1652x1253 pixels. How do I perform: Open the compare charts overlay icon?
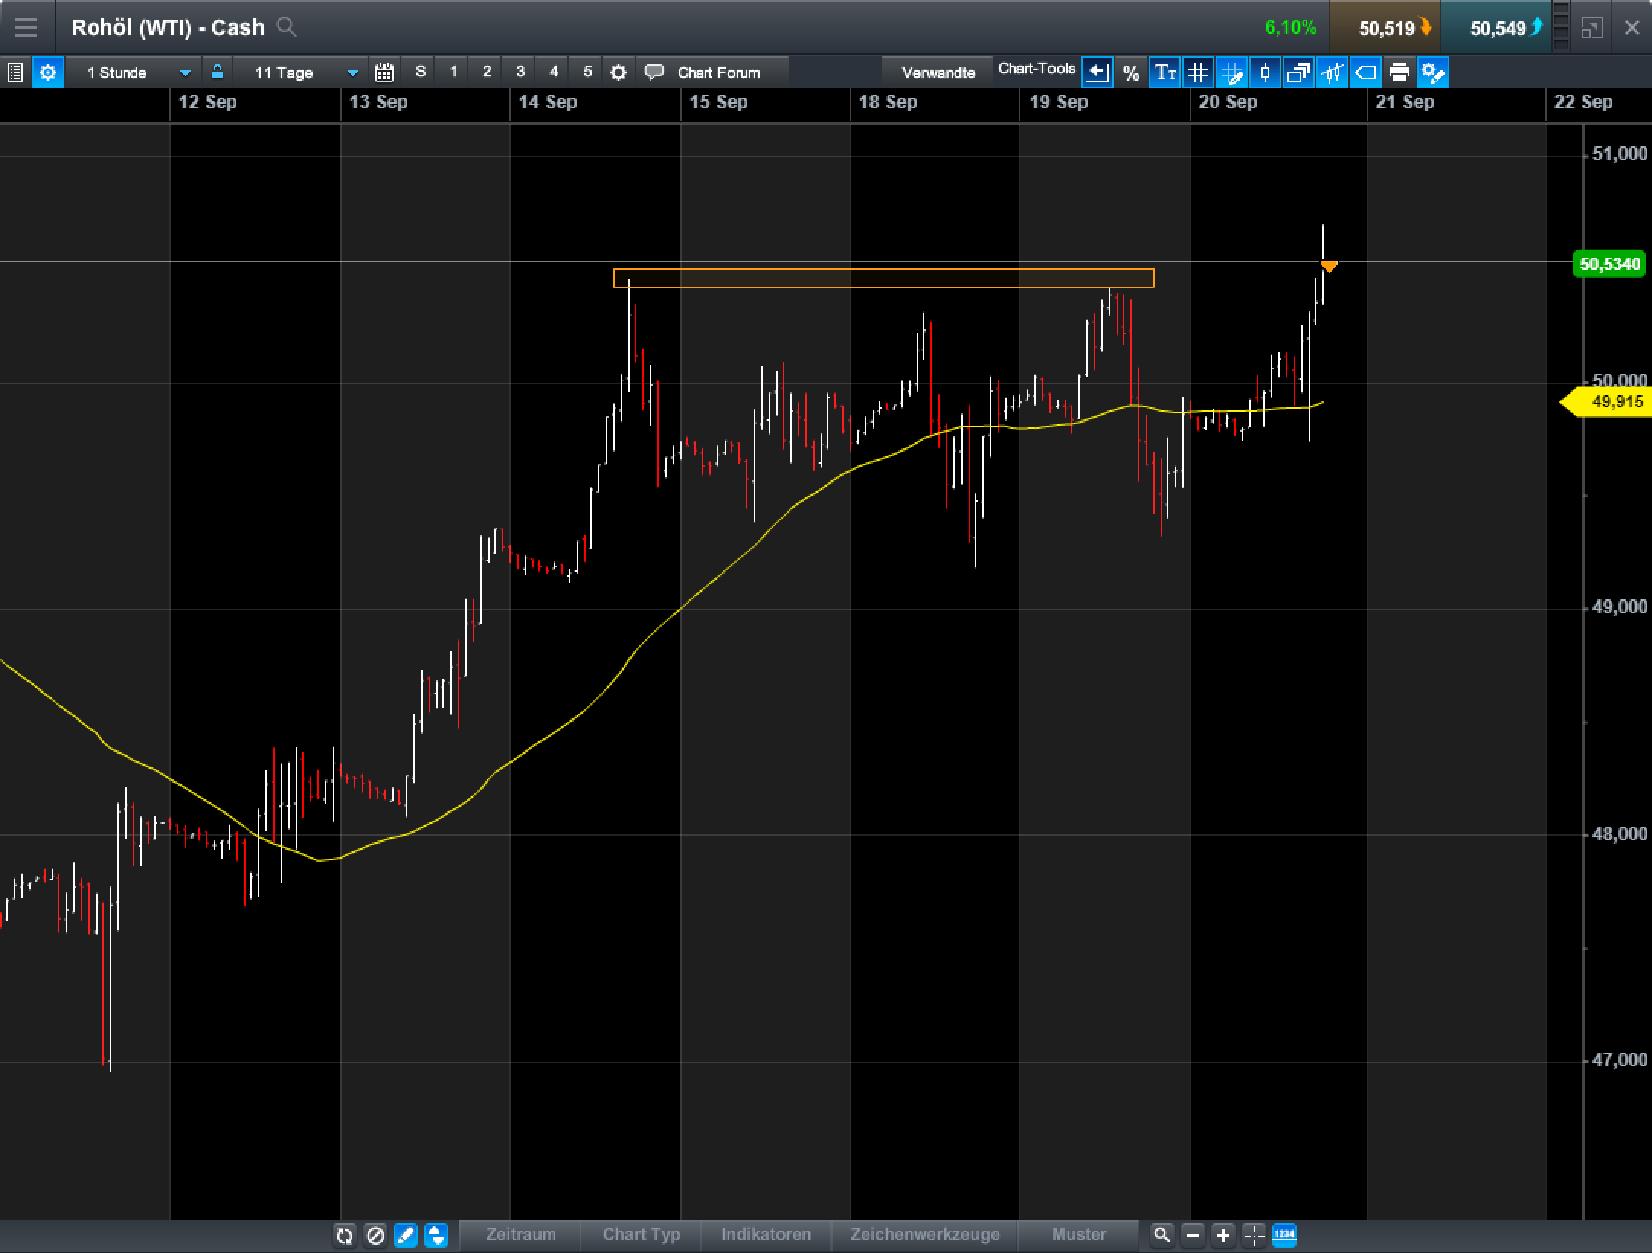pos(1299,72)
